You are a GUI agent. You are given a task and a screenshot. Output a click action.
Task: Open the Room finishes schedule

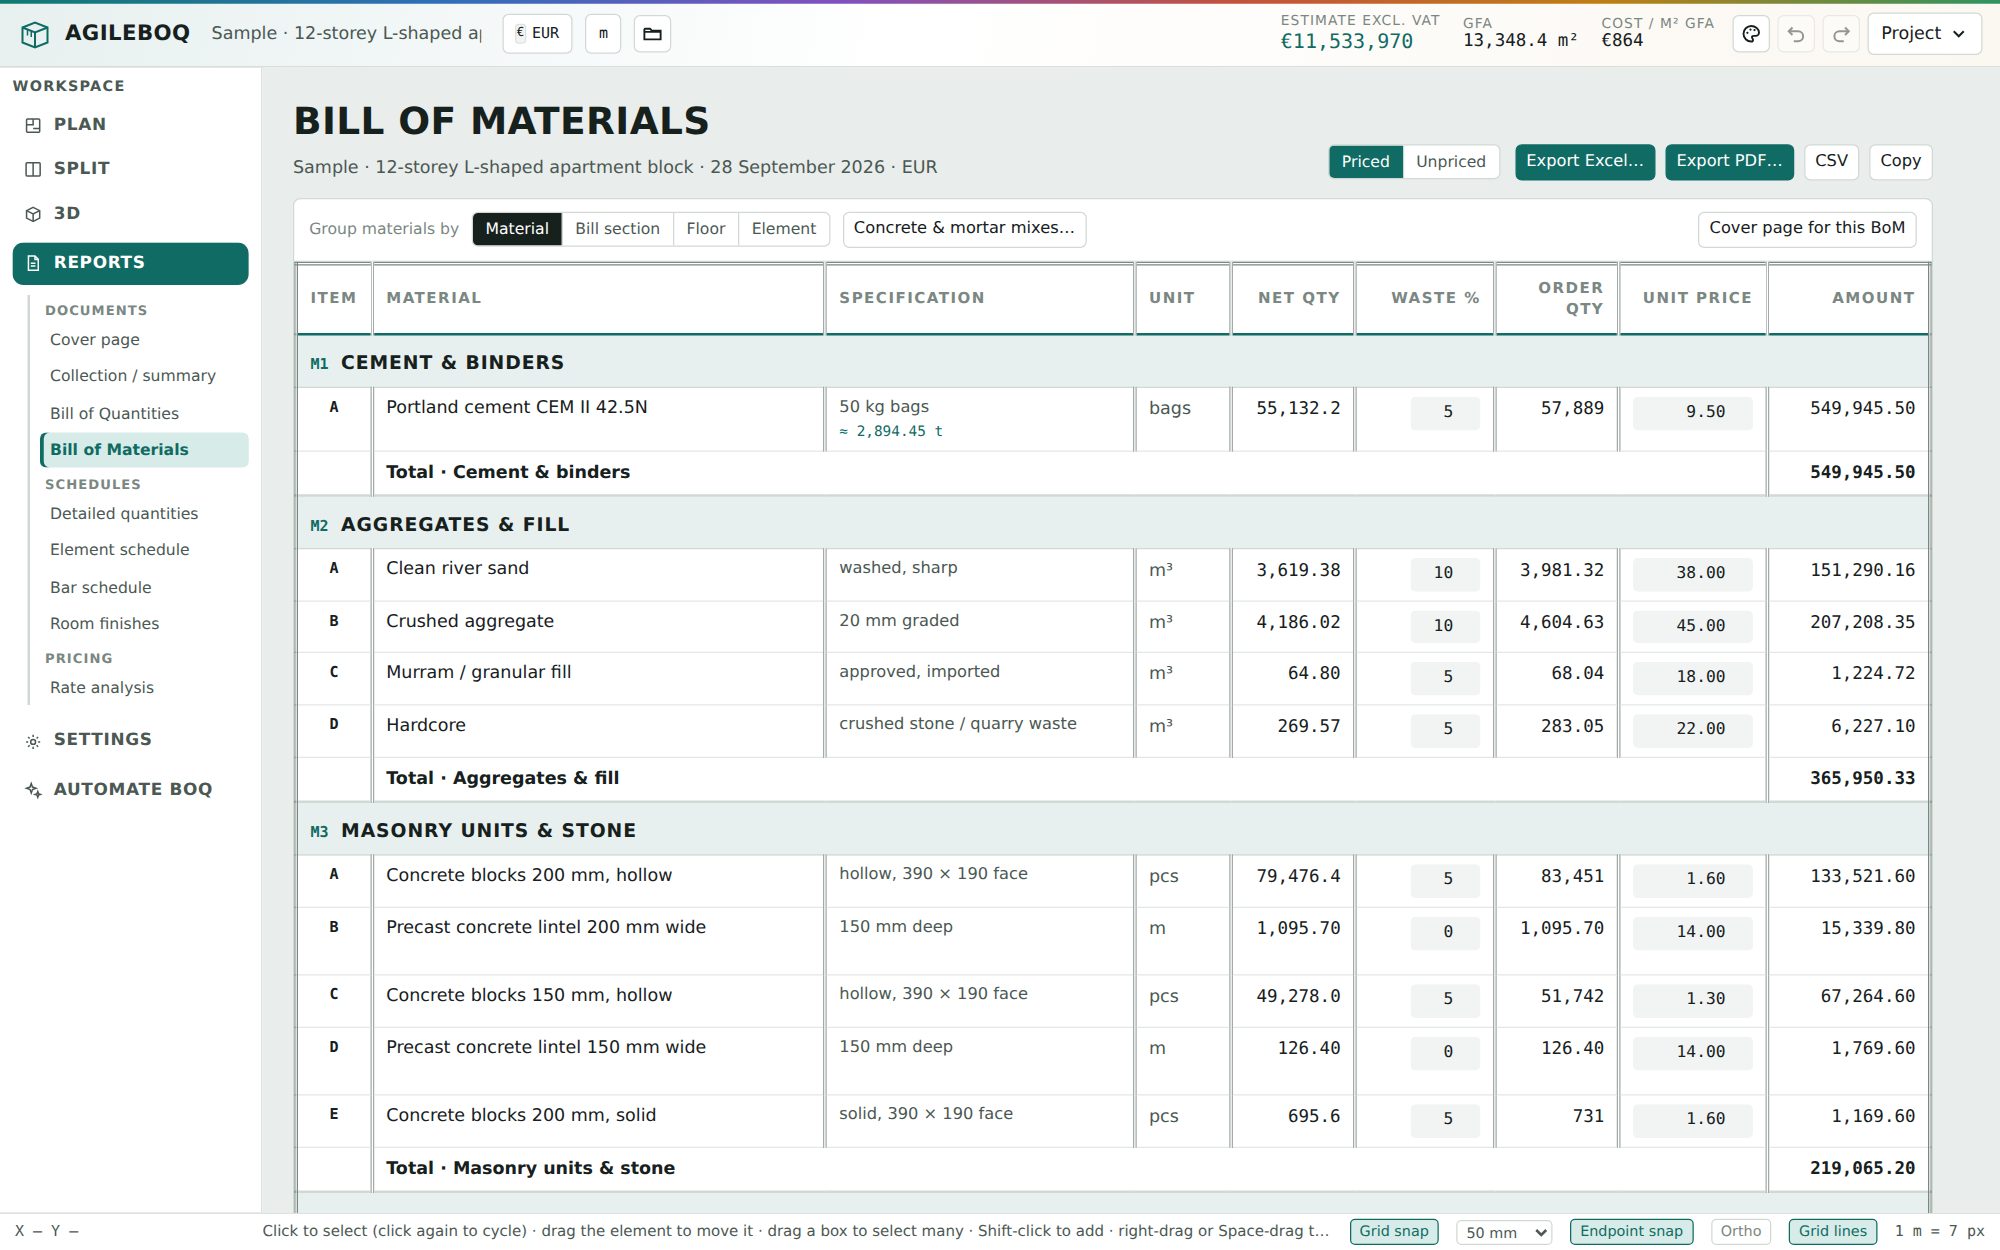click(145, 624)
